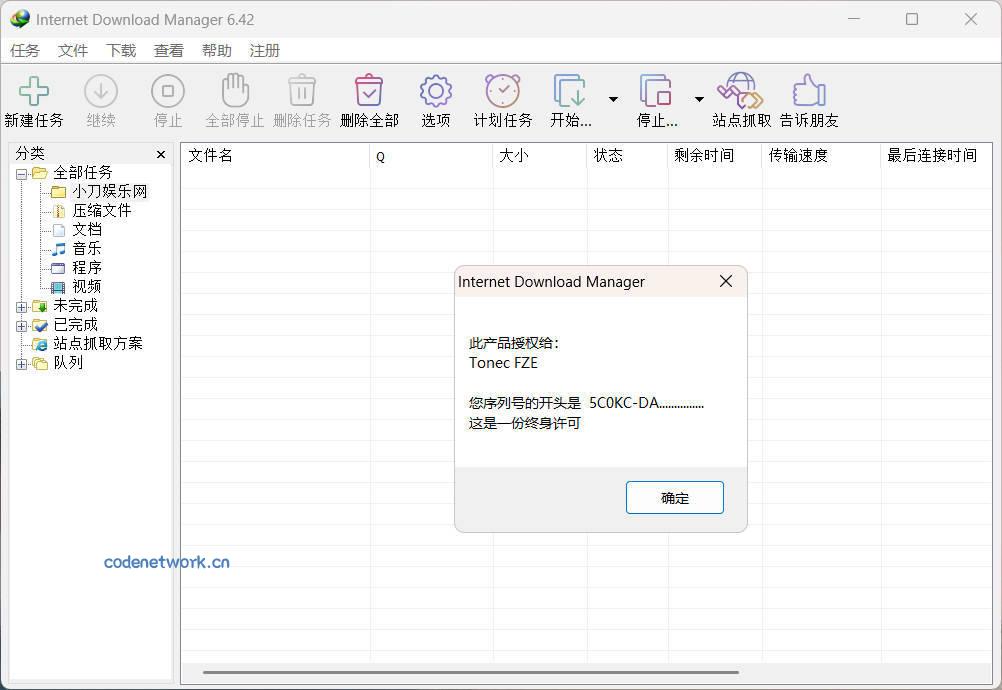The height and width of the screenshot is (690, 1002).
Task: Expand the 未完成 tree node
Action: (21, 307)
